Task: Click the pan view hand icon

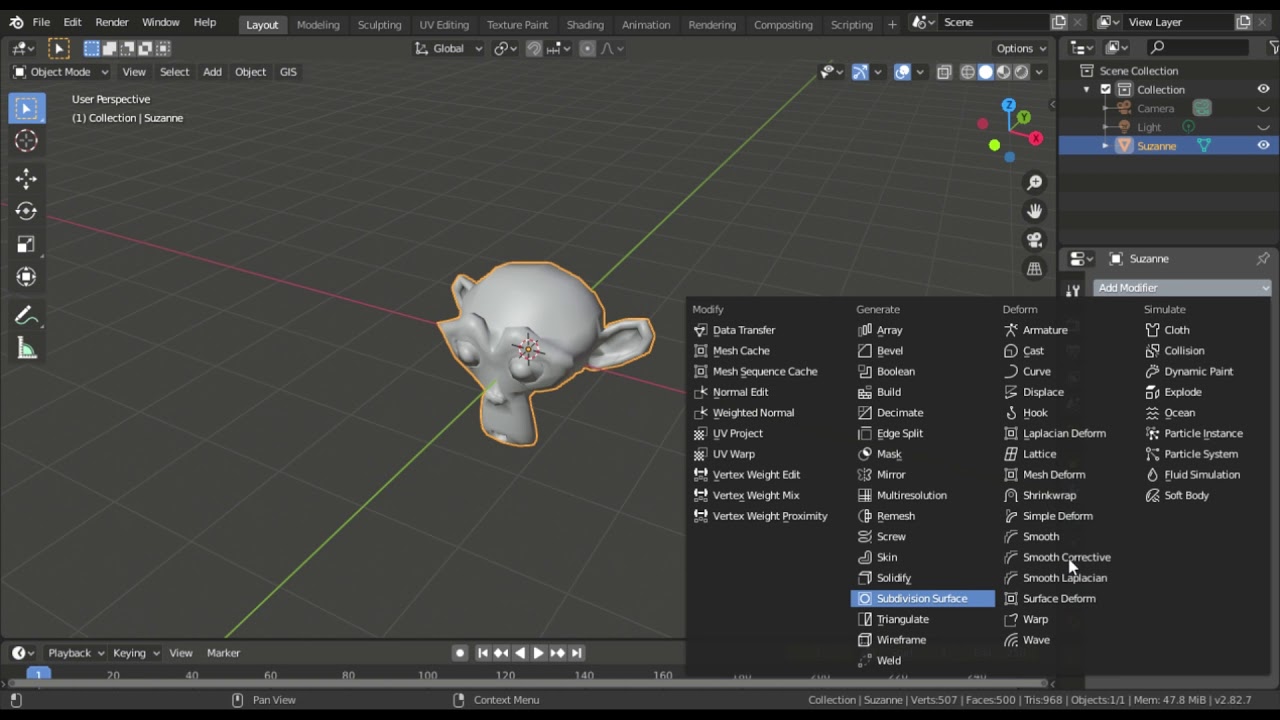Action: 1034,211
